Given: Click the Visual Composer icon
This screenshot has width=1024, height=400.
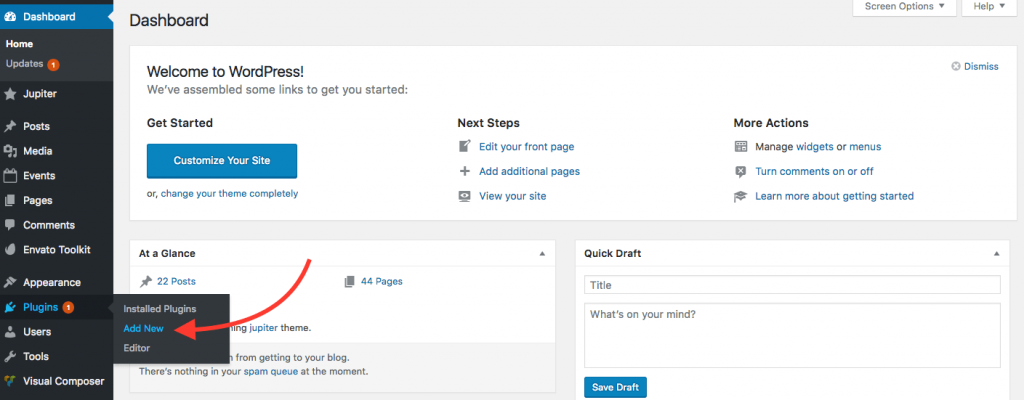Looking at the screenshot, I should (x=10, y=381).
